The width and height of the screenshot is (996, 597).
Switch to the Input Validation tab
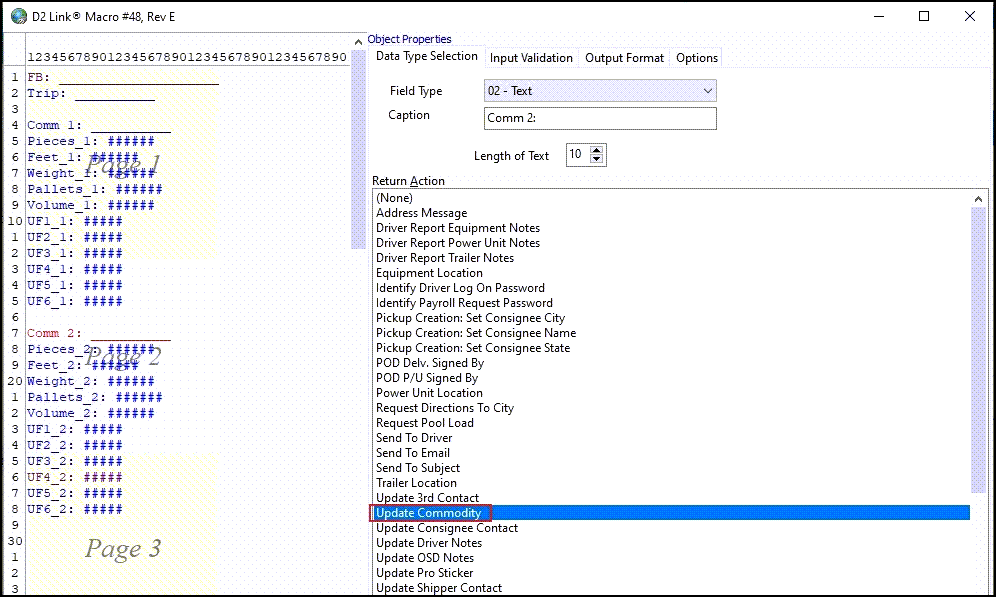(x=531, y=58)
